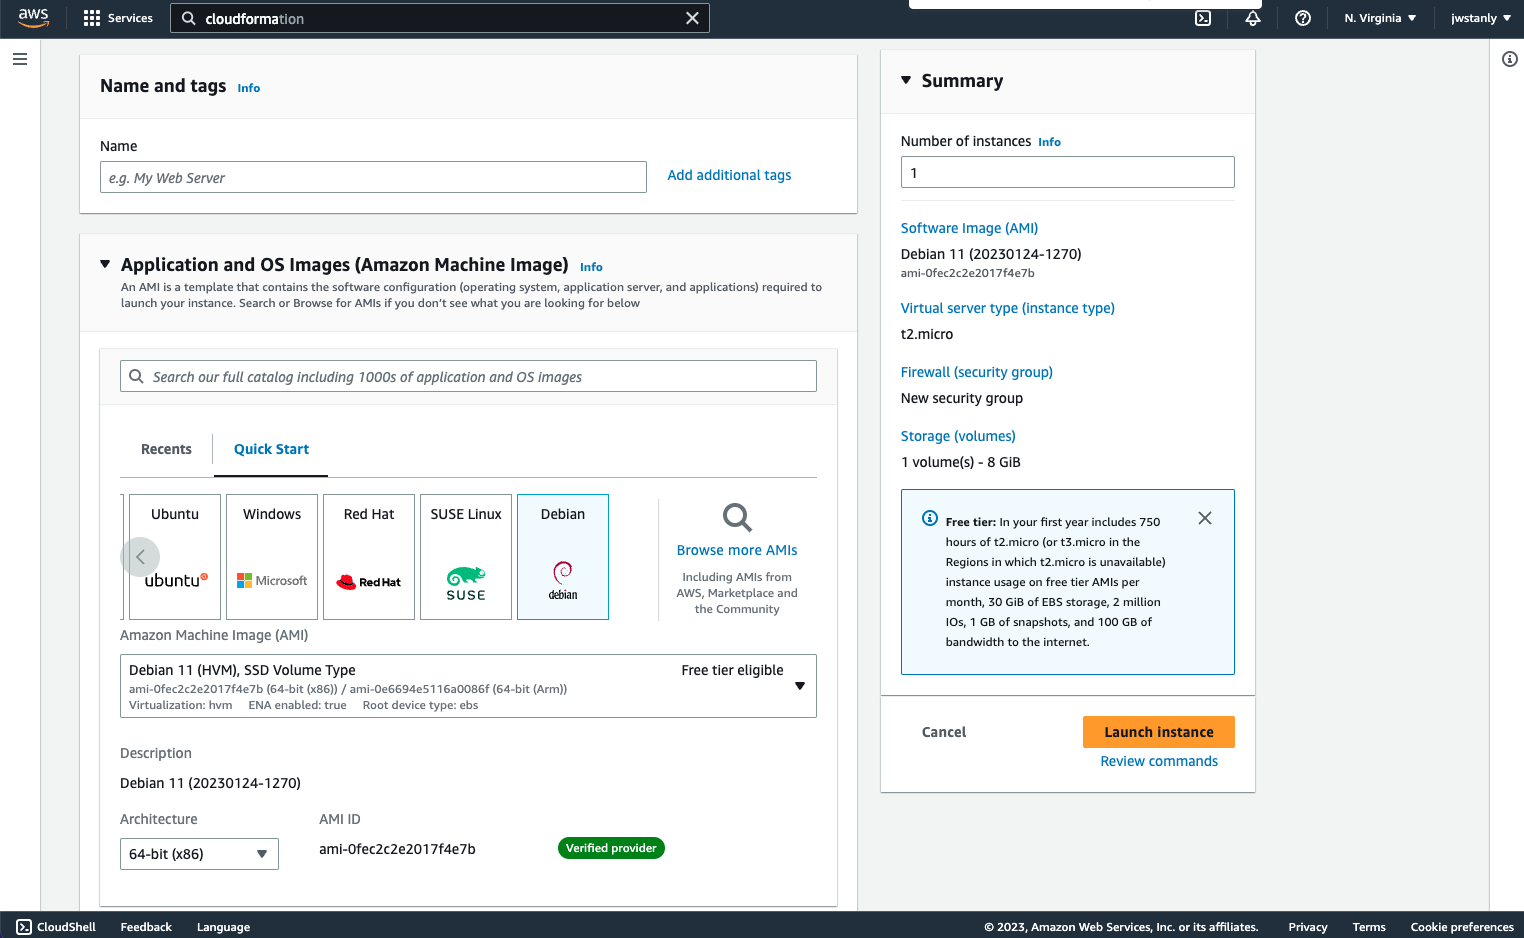Collapse Application and OS Images section
1524x938 pixels.
tap(105, 264)
